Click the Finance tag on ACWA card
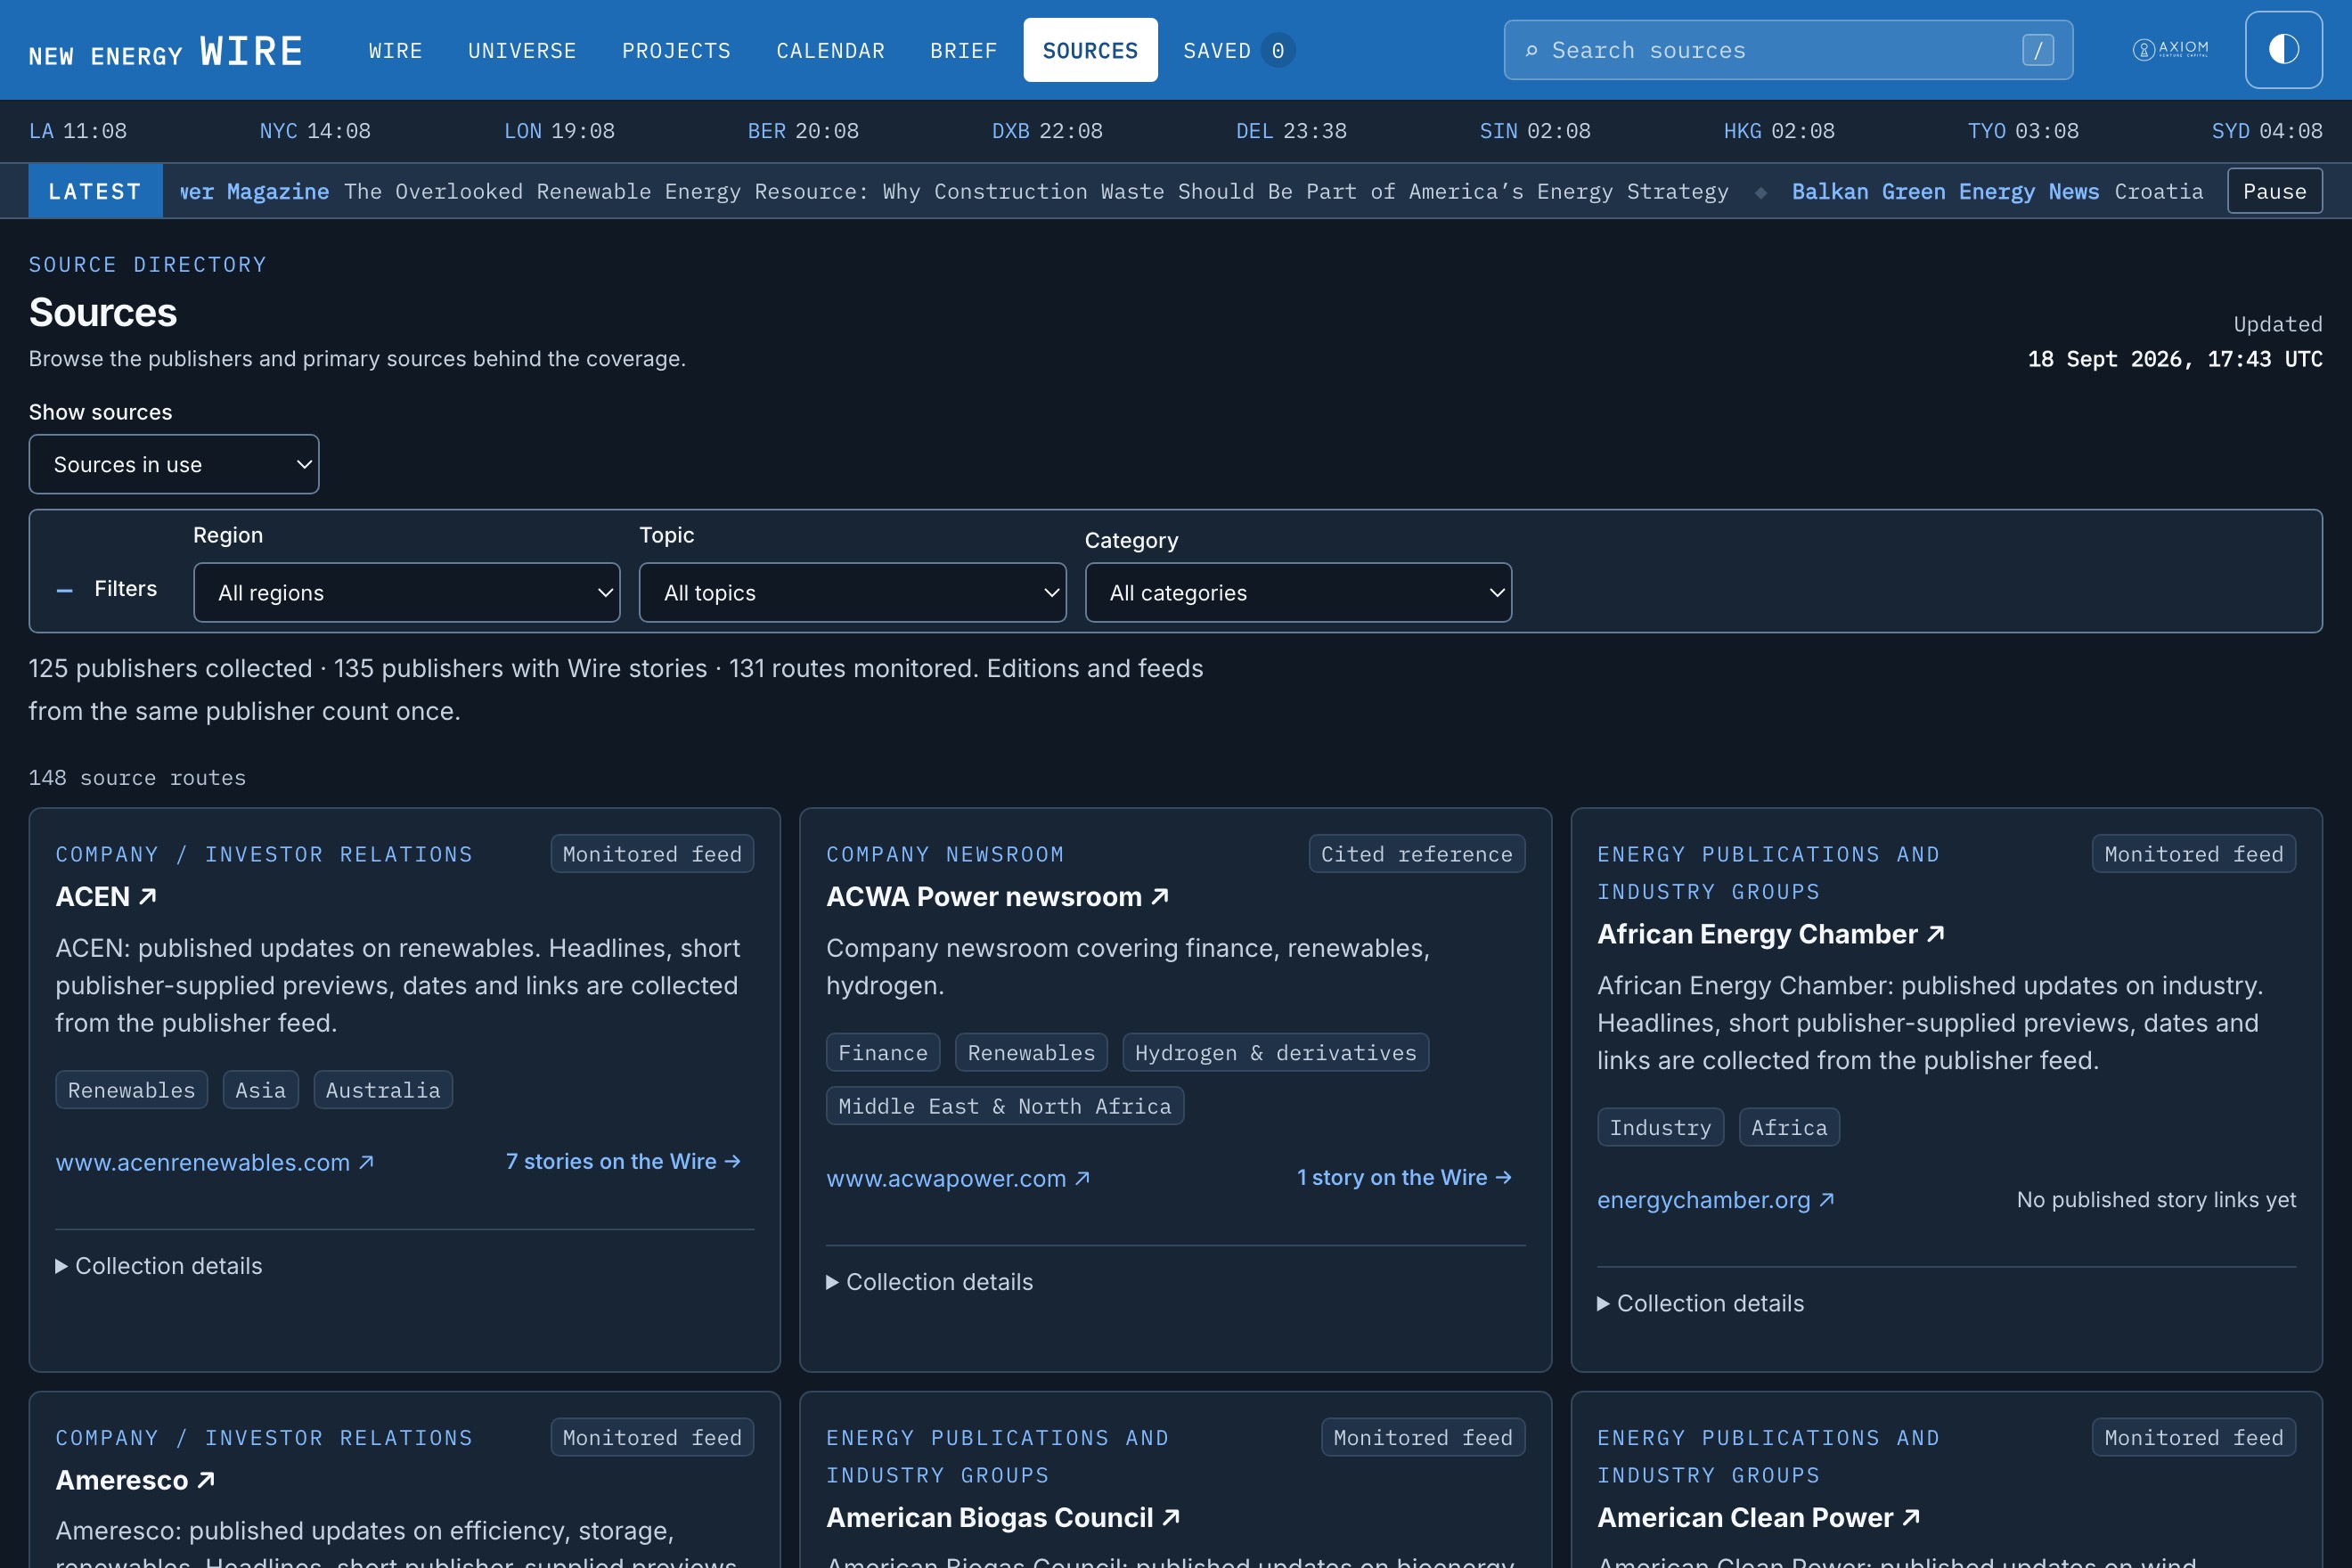Image resolution: width=2352 pixels, height=1568 pixels. [882, 1052]
